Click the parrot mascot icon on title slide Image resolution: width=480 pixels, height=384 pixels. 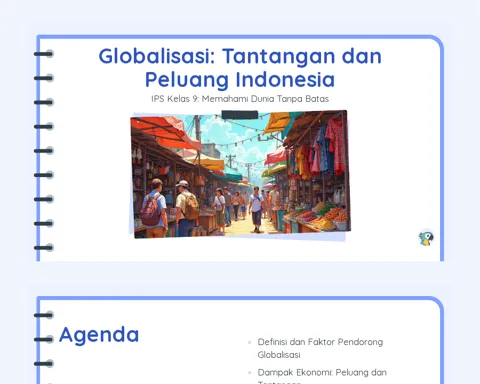click(x=426, y=238)
